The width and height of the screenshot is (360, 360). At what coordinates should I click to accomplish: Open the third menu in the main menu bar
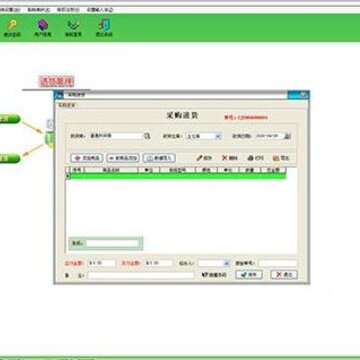pos(68,10)
